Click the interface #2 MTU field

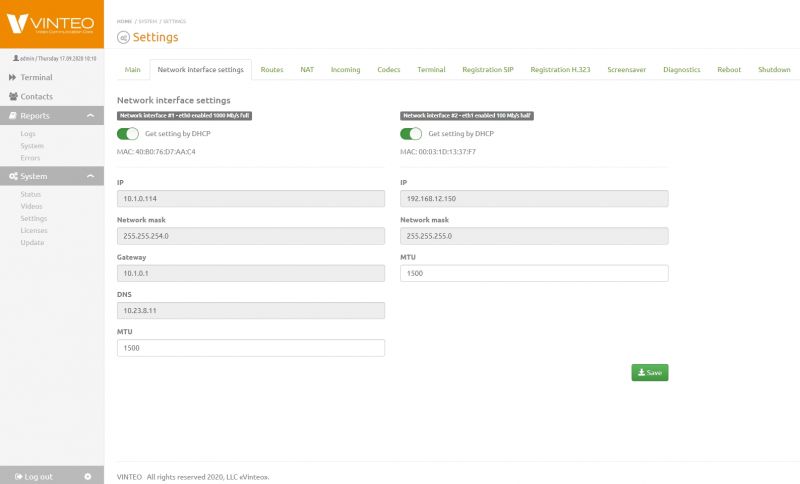pos(534,273)
